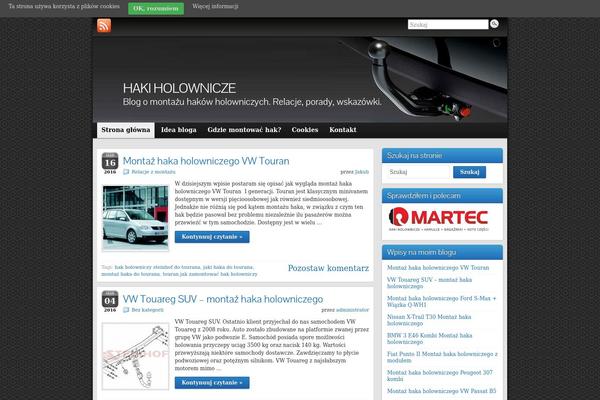
Task: Open tag touran jak zamontować hak holowniczy
Action: click(210, 274)
